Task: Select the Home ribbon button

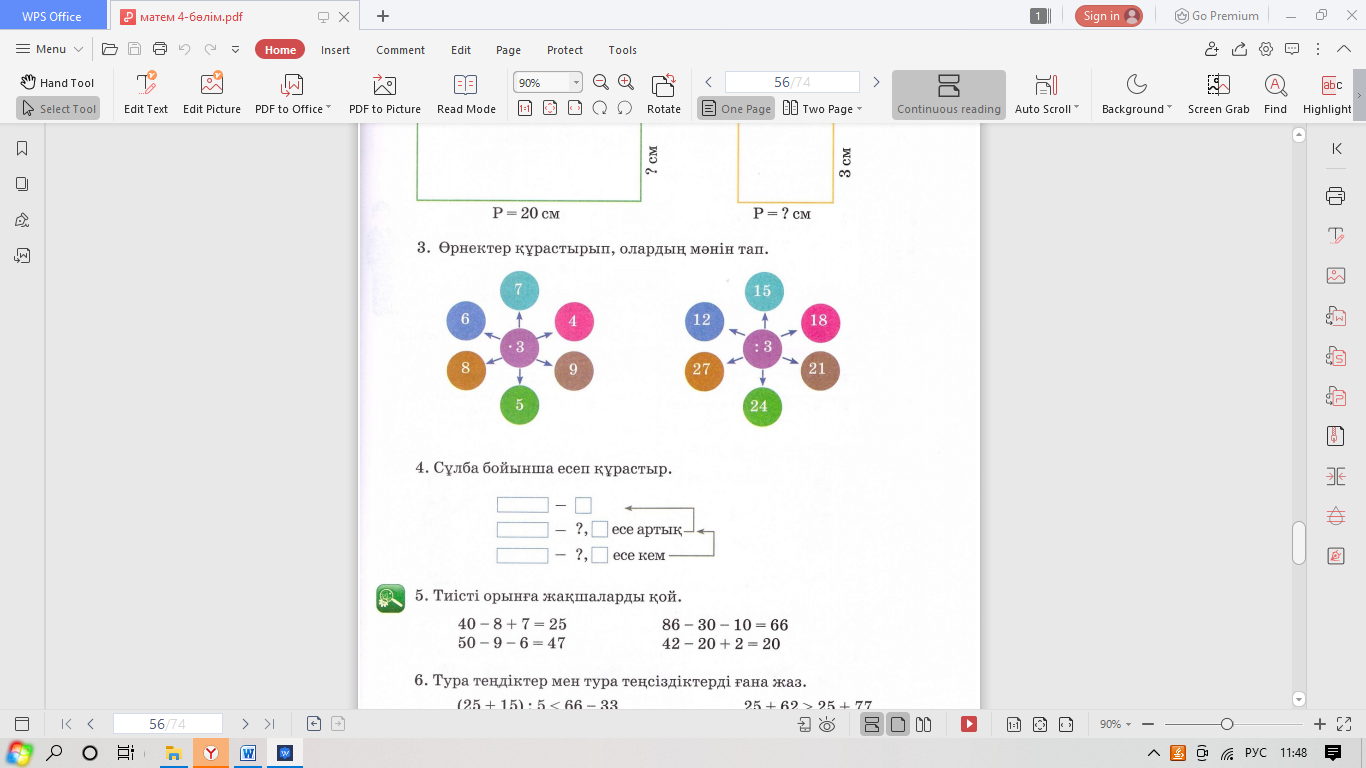Action: pyautogui.click(x=280, y=50)
